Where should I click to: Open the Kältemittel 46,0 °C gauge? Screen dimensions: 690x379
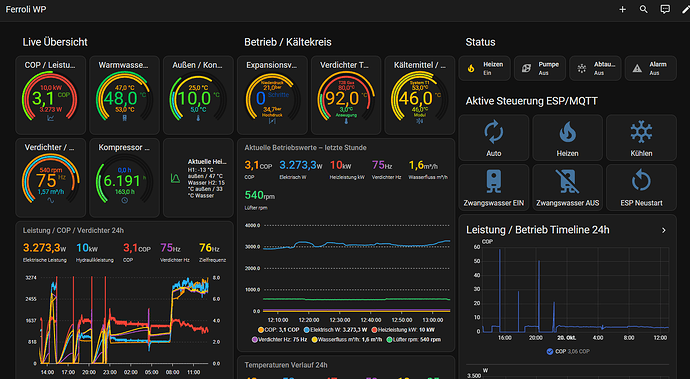[419, 95]
